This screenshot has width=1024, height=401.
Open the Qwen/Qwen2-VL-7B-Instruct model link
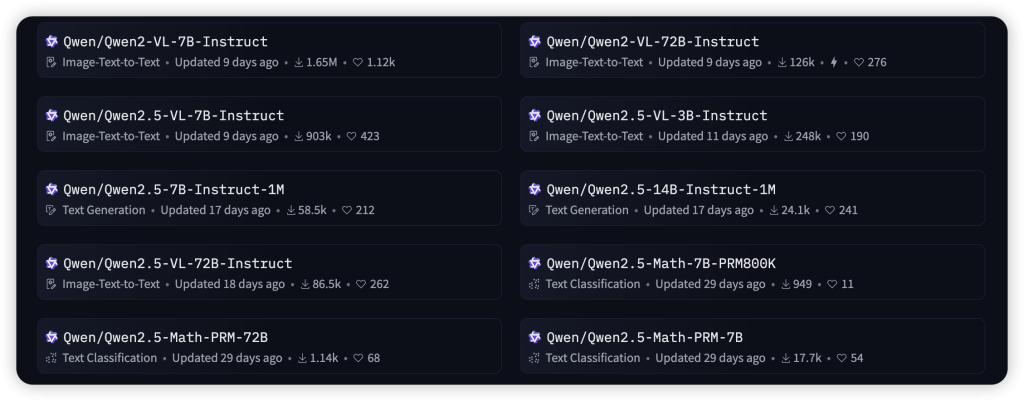(165, 42)
